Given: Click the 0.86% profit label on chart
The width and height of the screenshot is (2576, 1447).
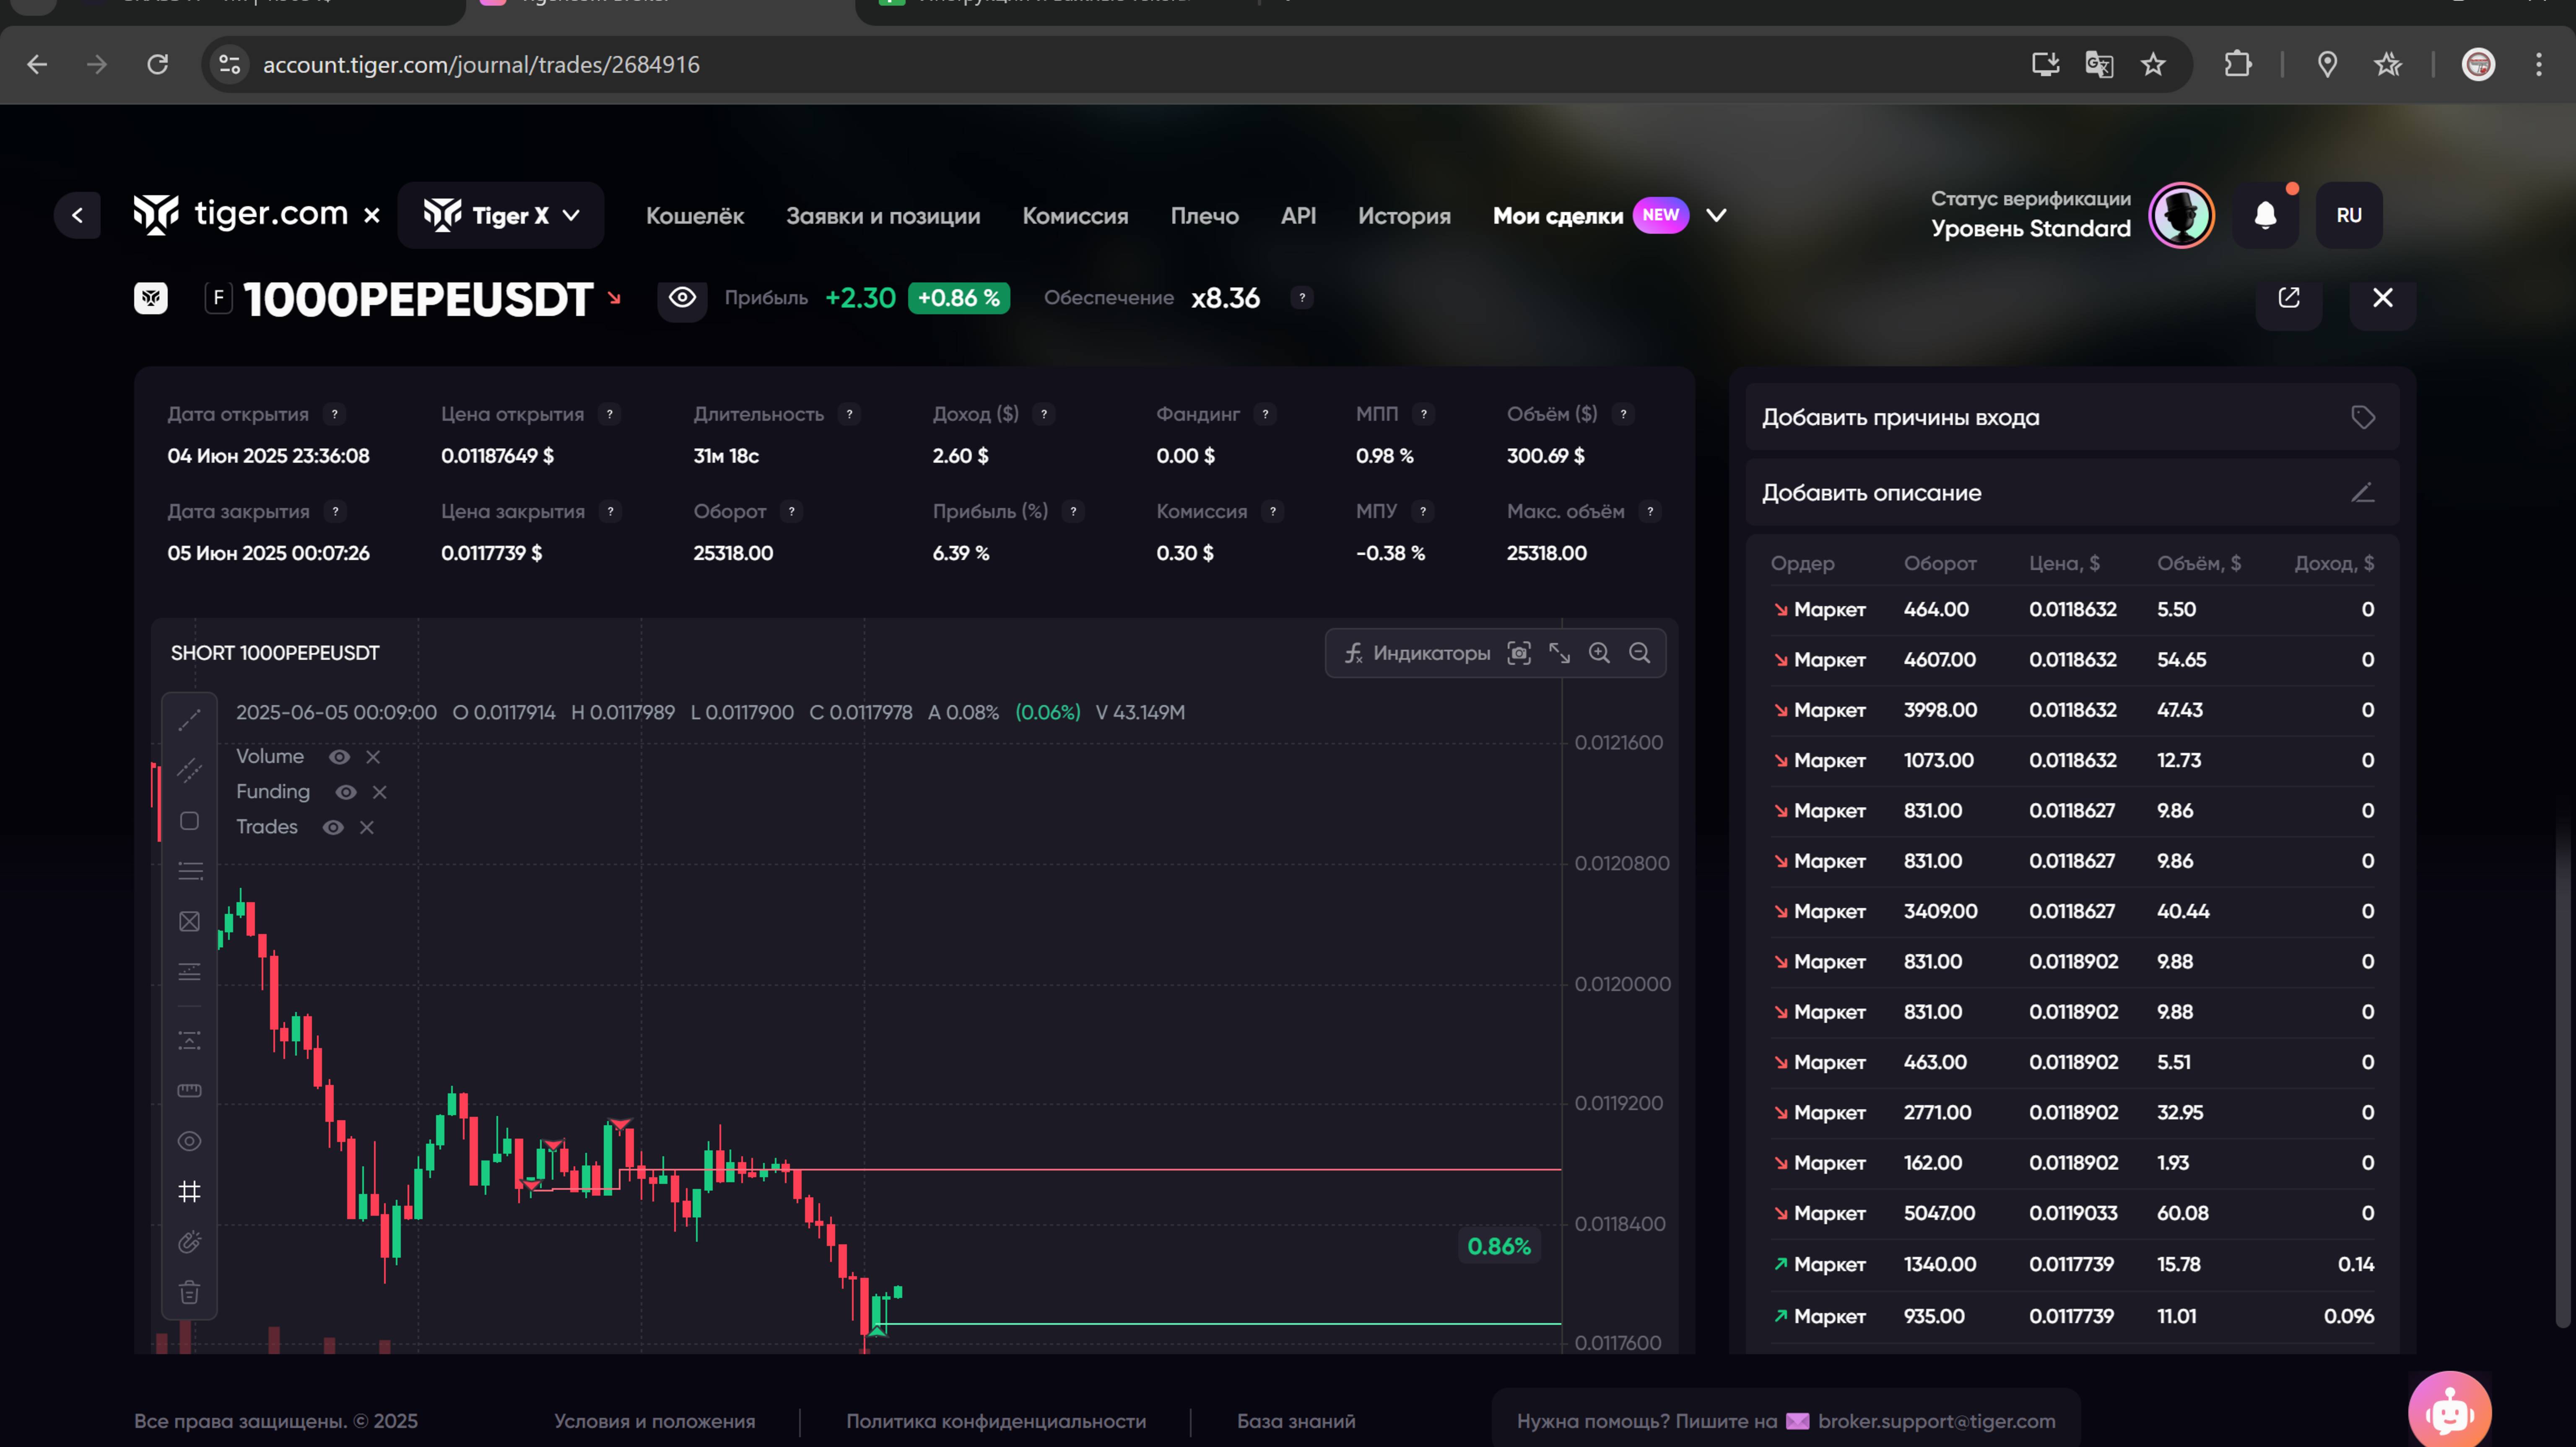Looking at the screenshot, I should [1498, 1246].
